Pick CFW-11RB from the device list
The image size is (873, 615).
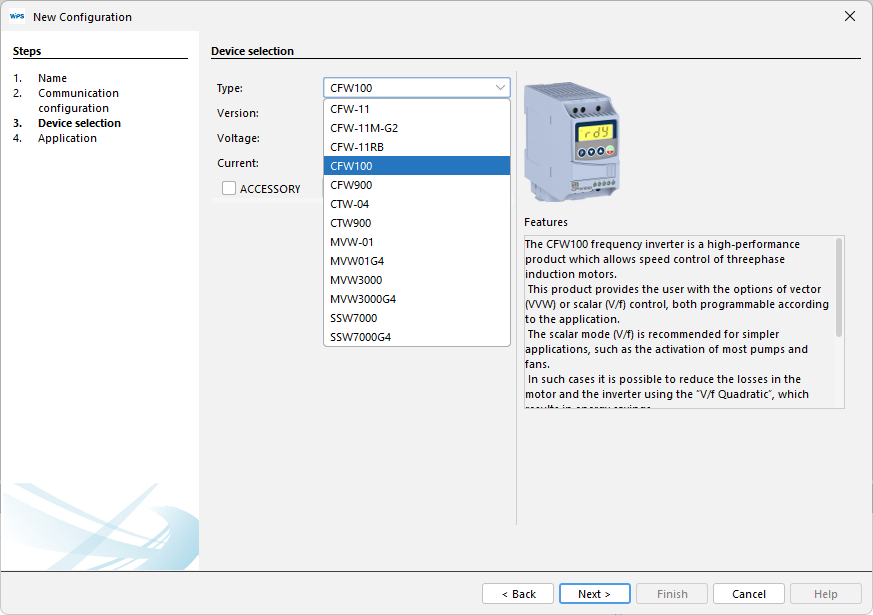coord(416,147)
